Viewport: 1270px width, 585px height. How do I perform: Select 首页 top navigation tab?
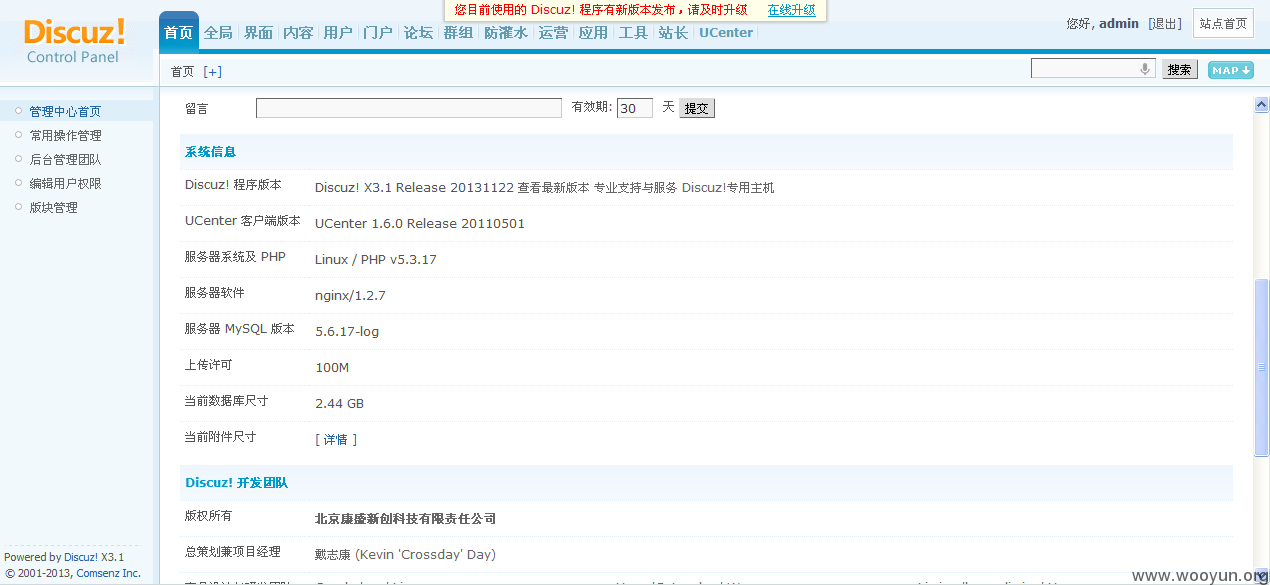(x=179, y=32)
